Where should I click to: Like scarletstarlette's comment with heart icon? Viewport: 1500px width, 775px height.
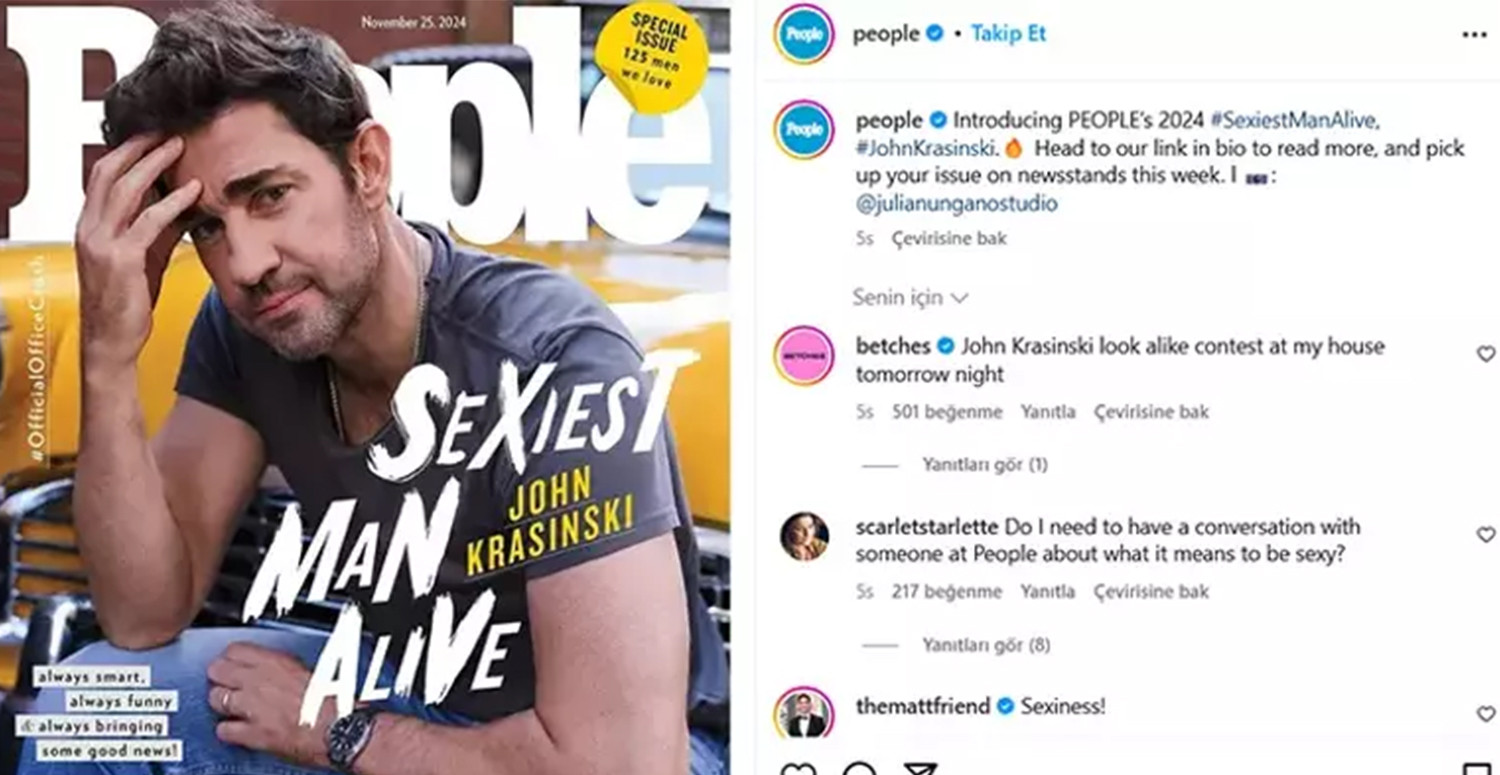pos(1486,535)
